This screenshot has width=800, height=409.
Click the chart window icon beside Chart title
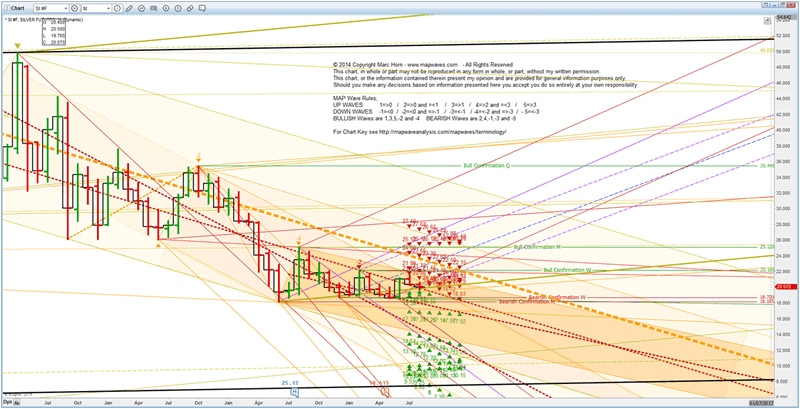7,8
